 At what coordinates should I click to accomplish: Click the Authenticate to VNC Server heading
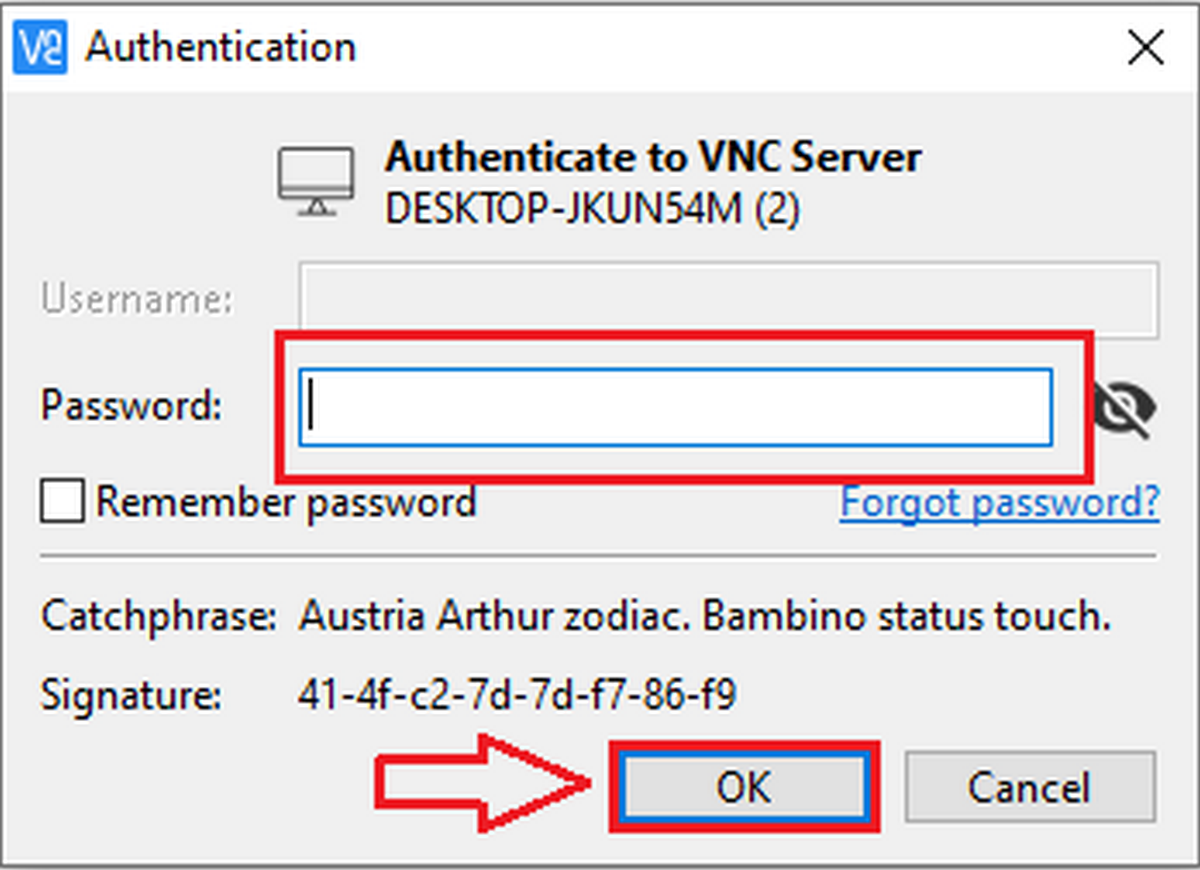tap(653, 158)
